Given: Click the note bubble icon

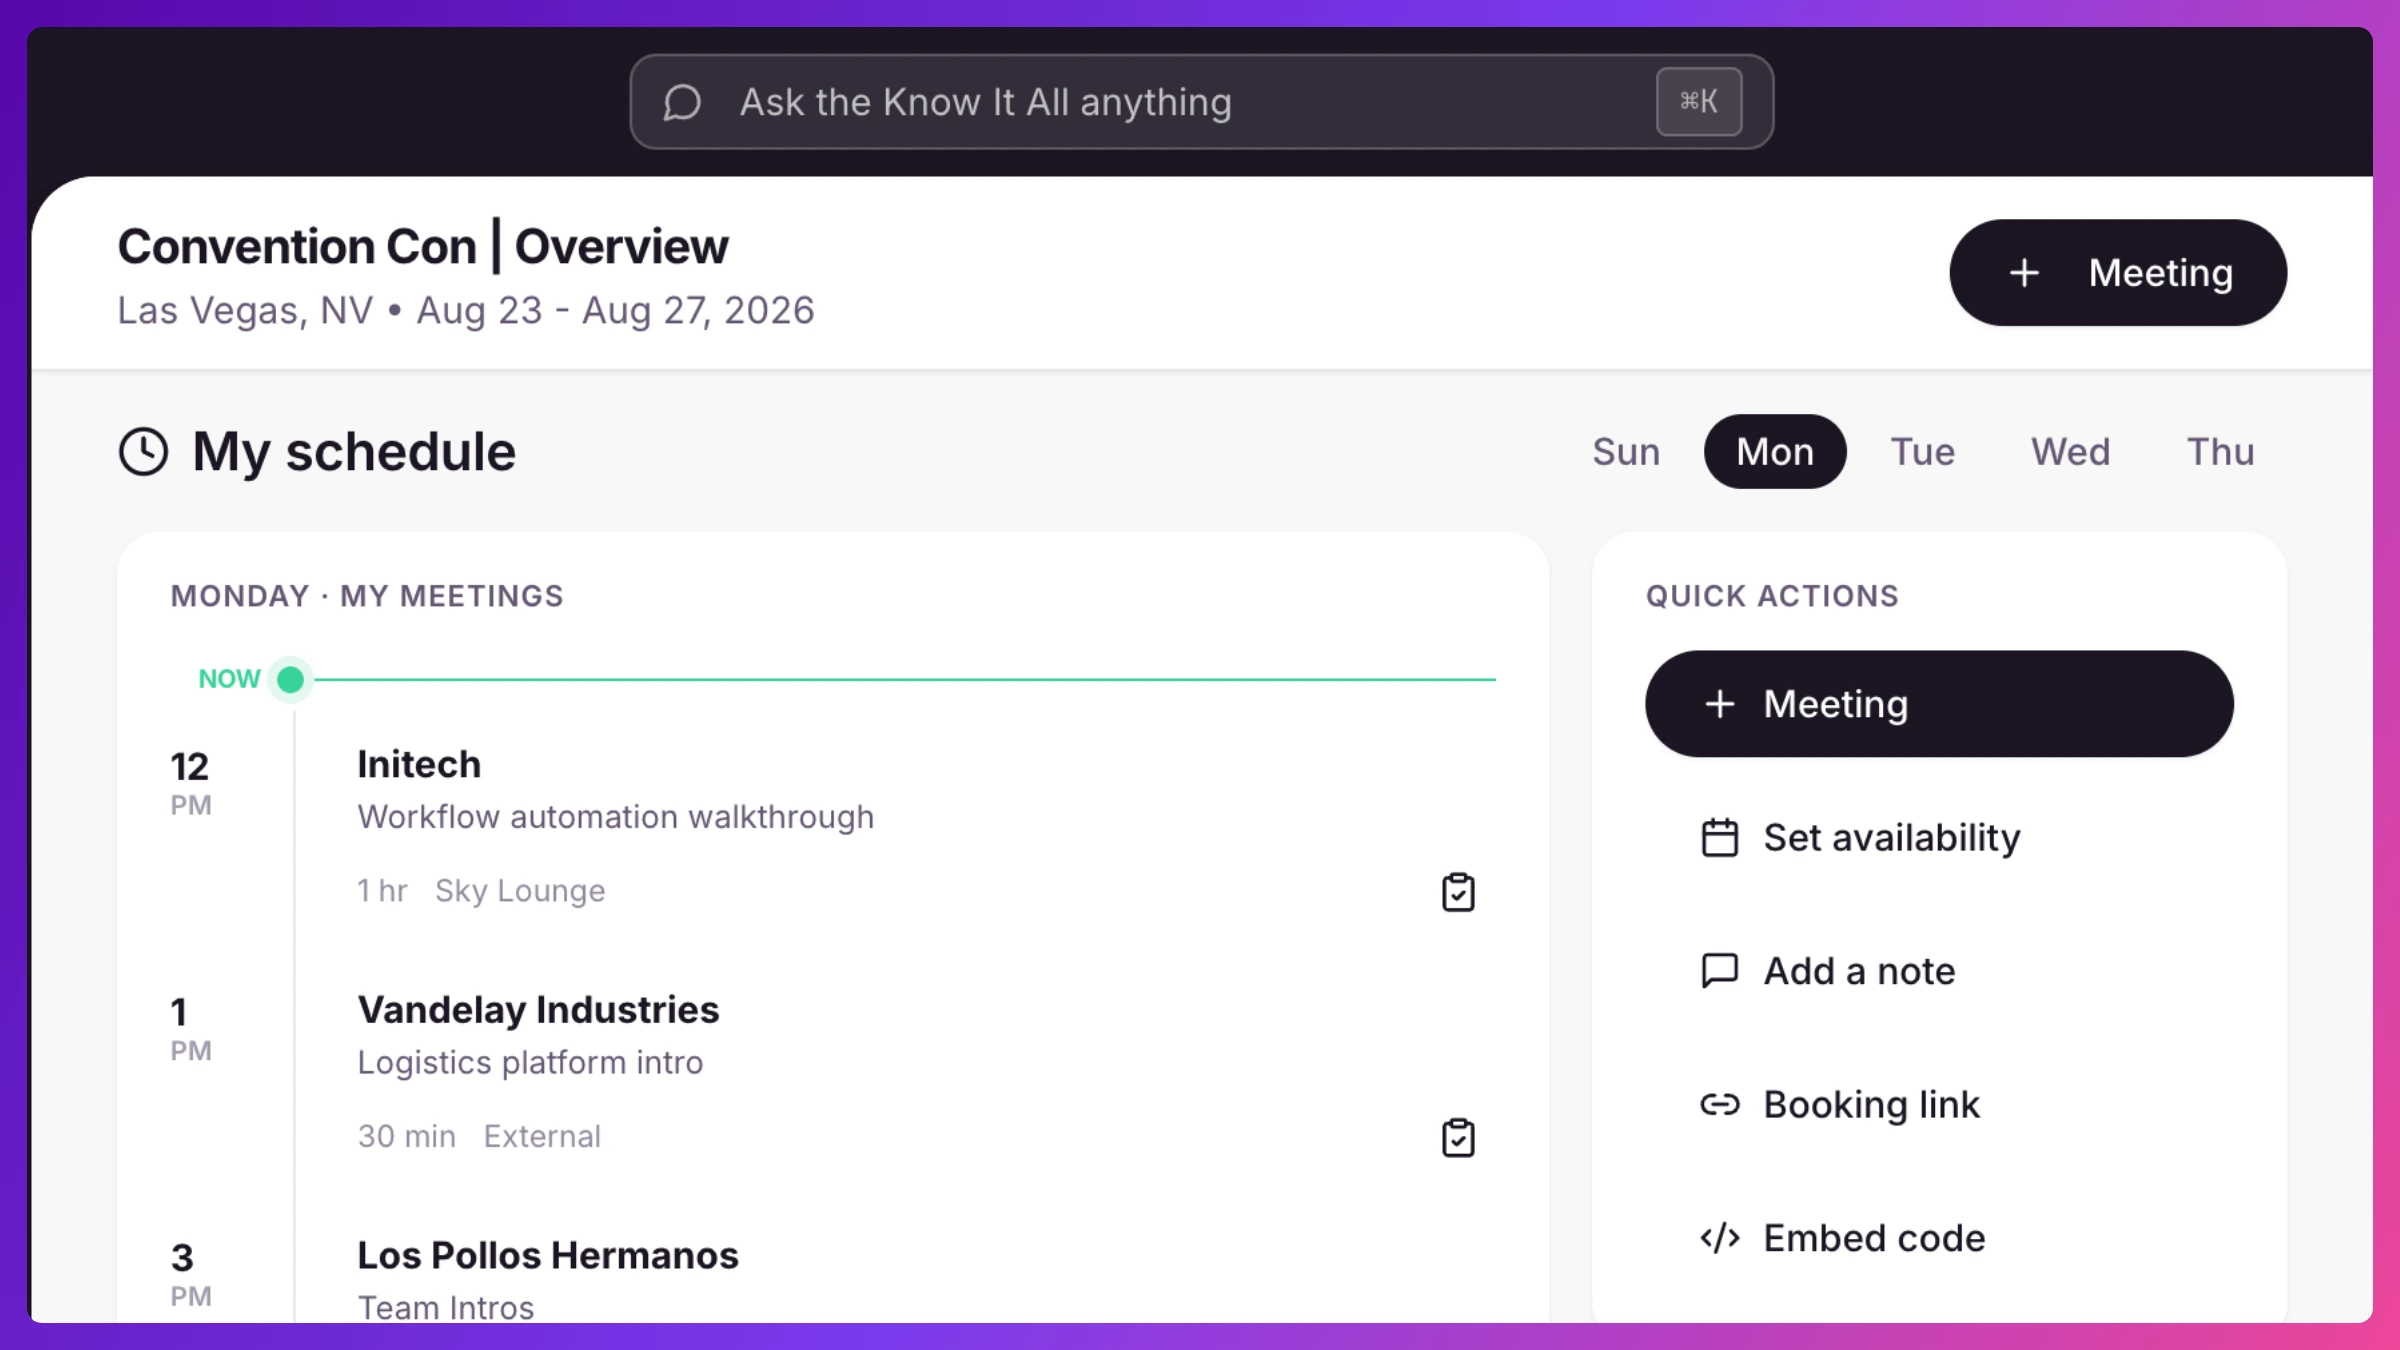Looking at the screenshot, I should tap(1720, 971).
